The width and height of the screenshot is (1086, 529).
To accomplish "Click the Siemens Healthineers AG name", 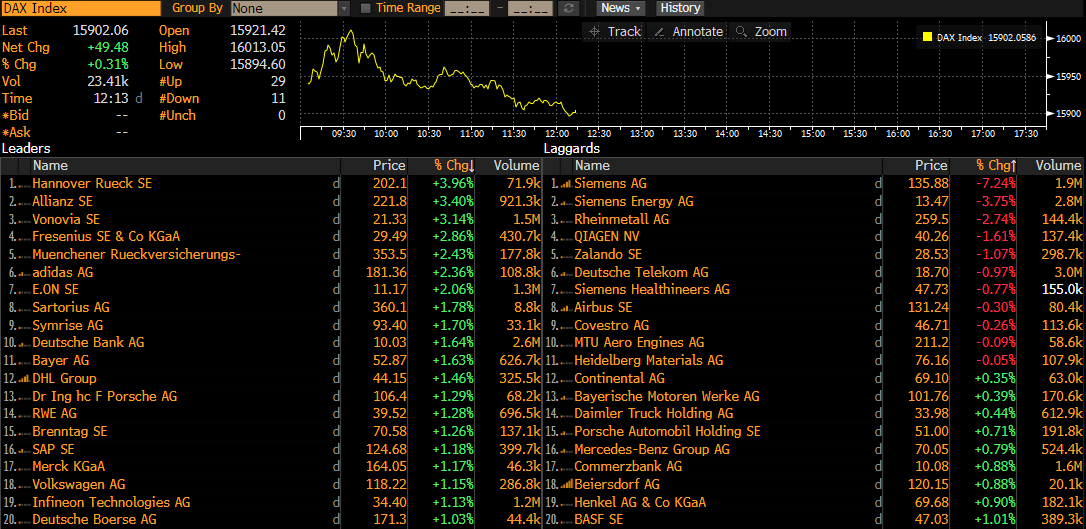I will pos(652,290).
